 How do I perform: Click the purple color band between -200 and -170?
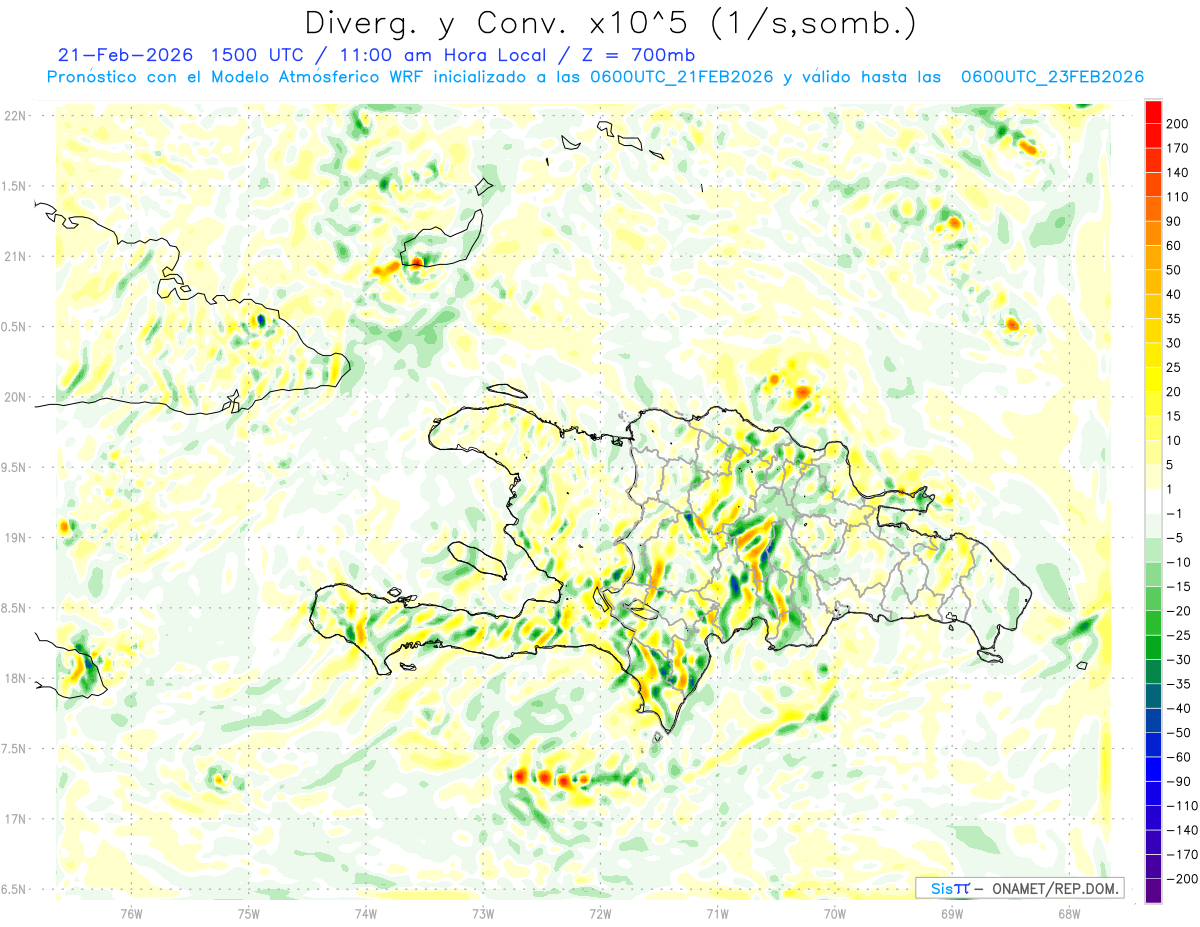(1153, 867)
